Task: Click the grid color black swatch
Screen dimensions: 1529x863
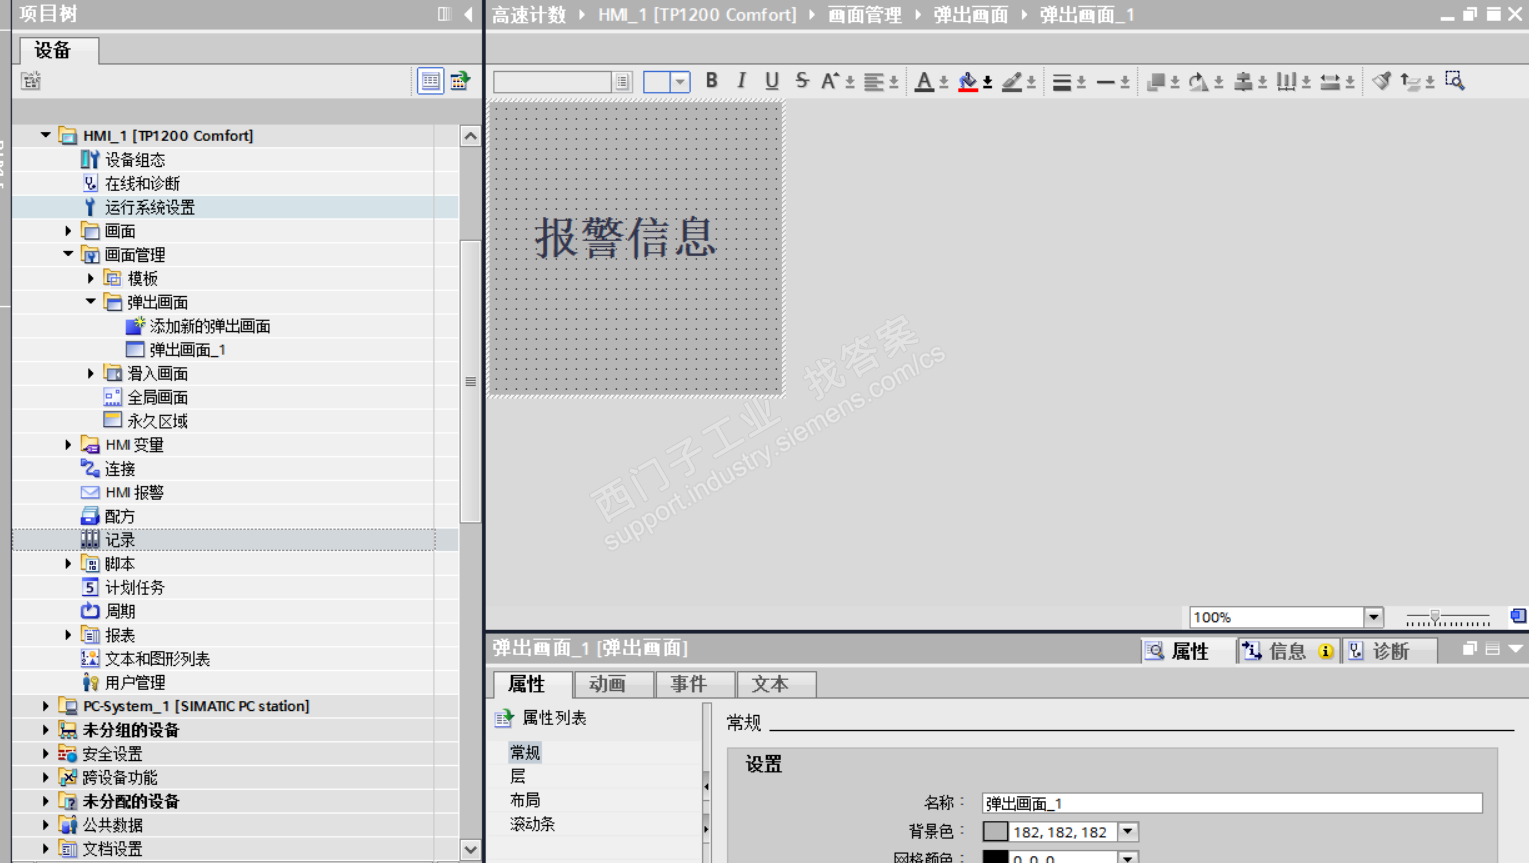Action: [x=995, y=857]
